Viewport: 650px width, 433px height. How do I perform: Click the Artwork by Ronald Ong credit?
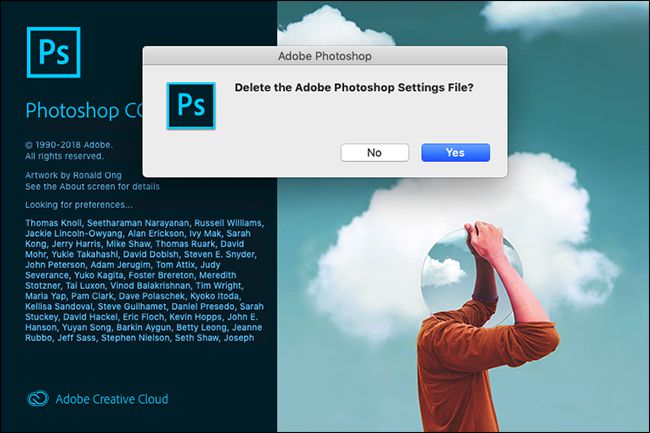73,175
